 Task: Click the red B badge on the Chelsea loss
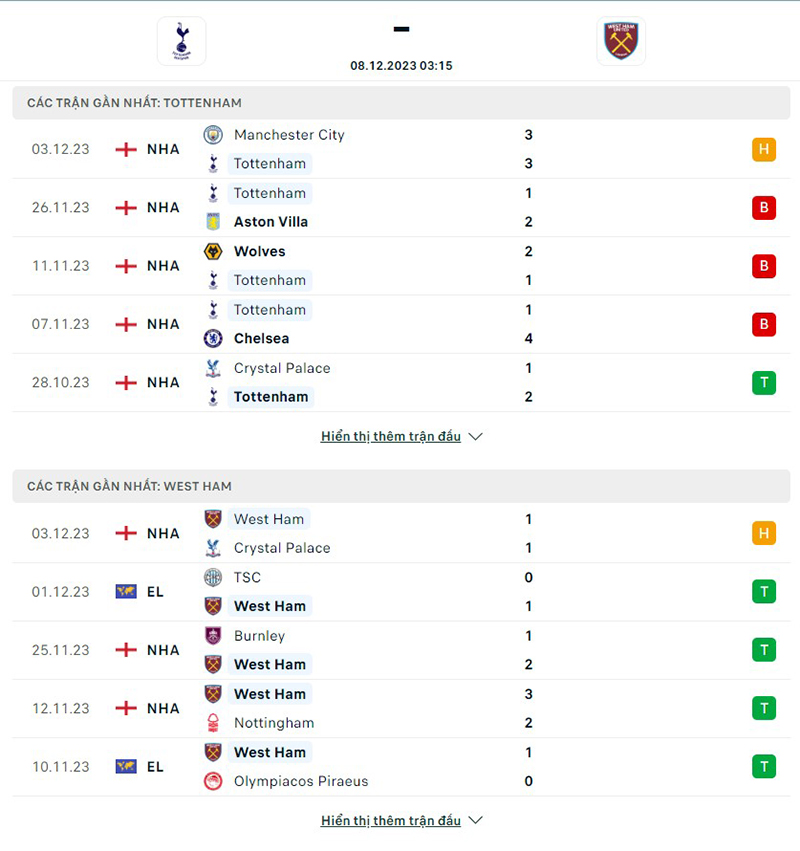tap(762, 324)
